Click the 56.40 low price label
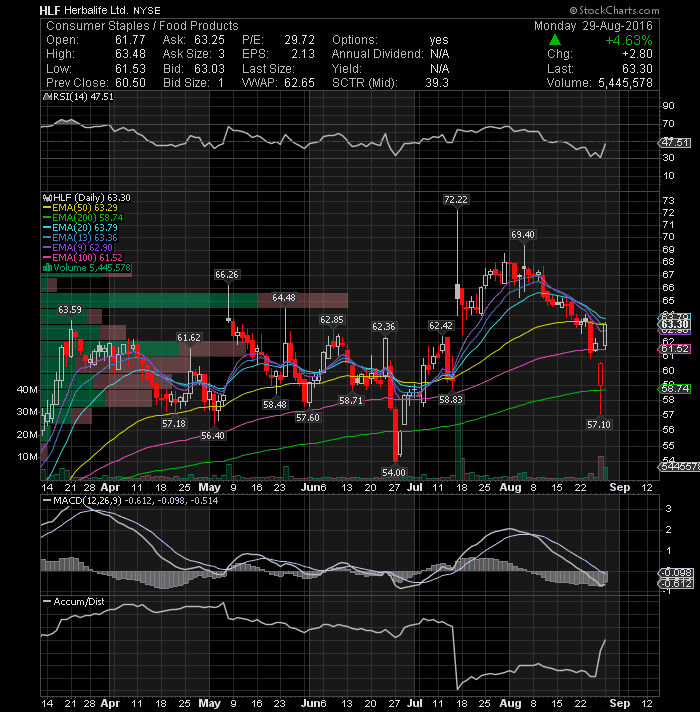 coord(213,435)
